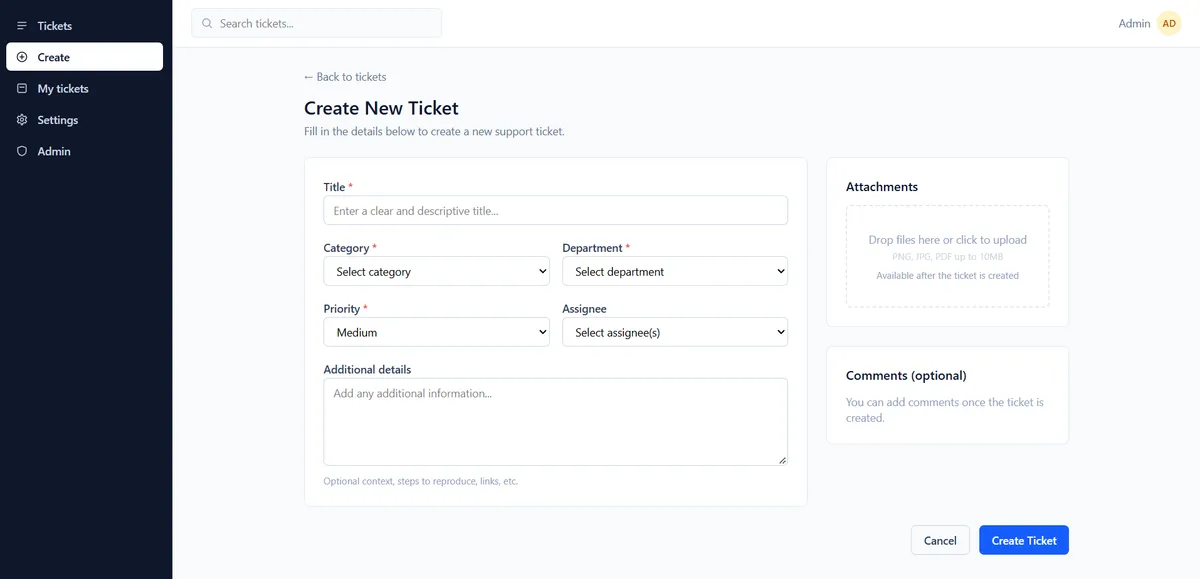This screenshot has height=579, width=1200.
Task: Open the Priority dropdown showing Medium
Action: point(437,332)
